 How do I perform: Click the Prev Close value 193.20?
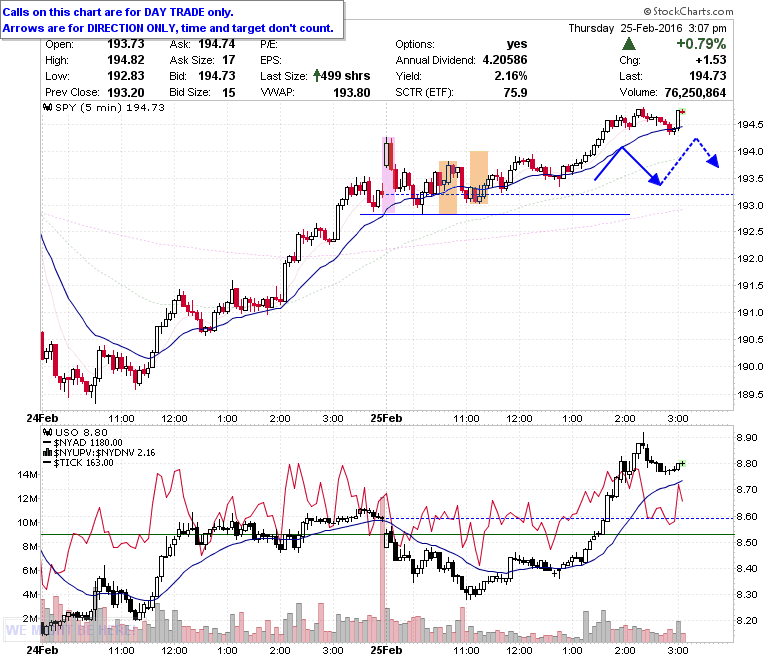point(126,92)
